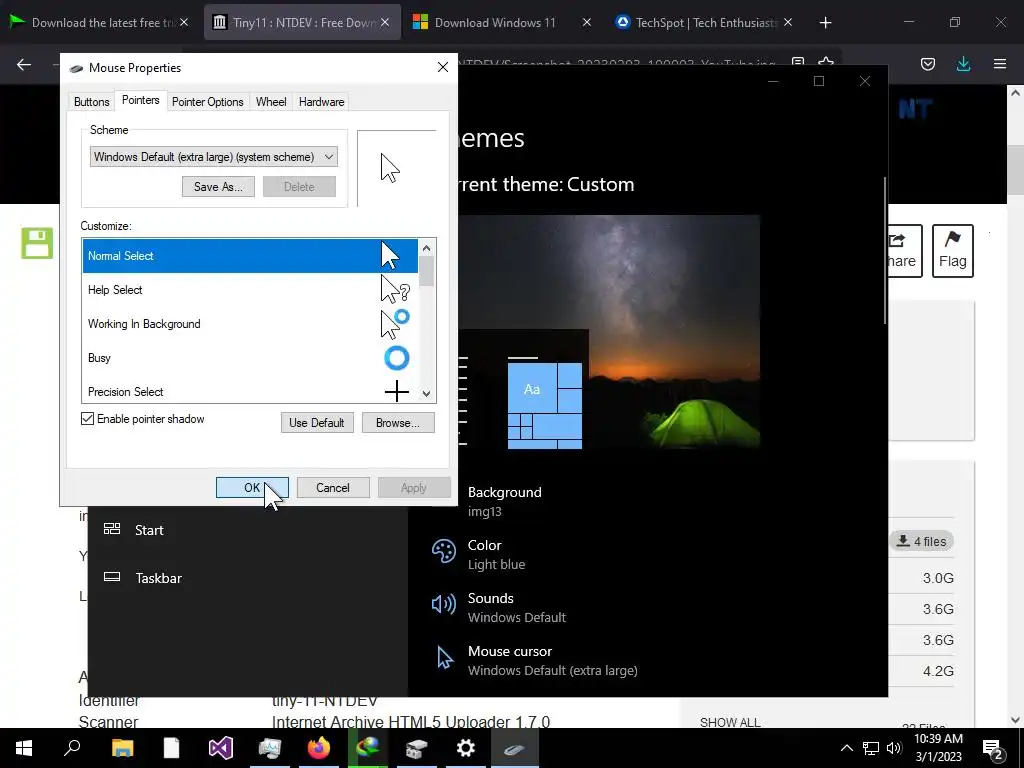Open File Explorer from taskbar

point(122,748)
